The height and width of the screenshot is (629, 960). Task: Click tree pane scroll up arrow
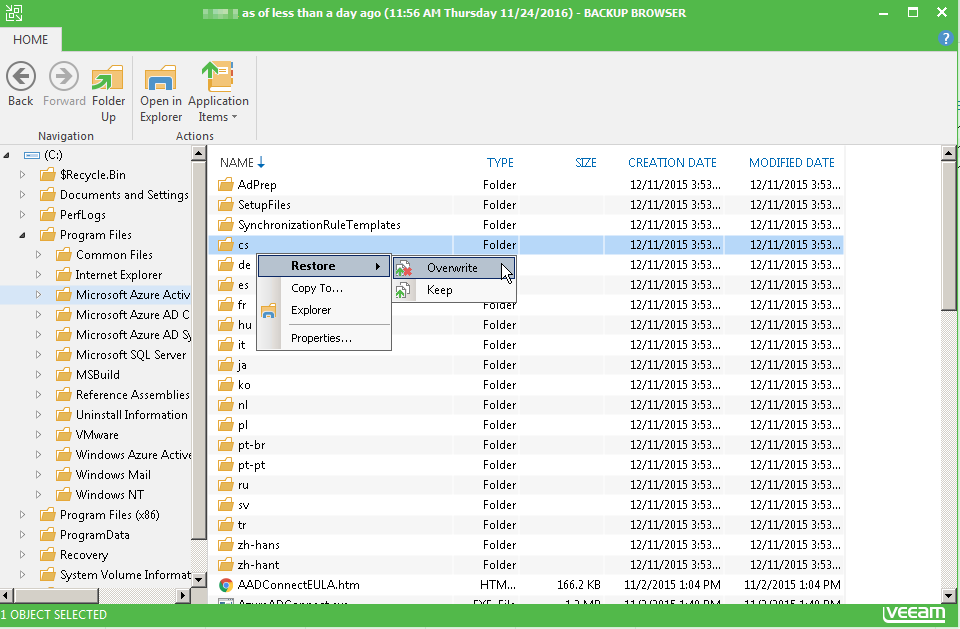[x=198, y=153]
